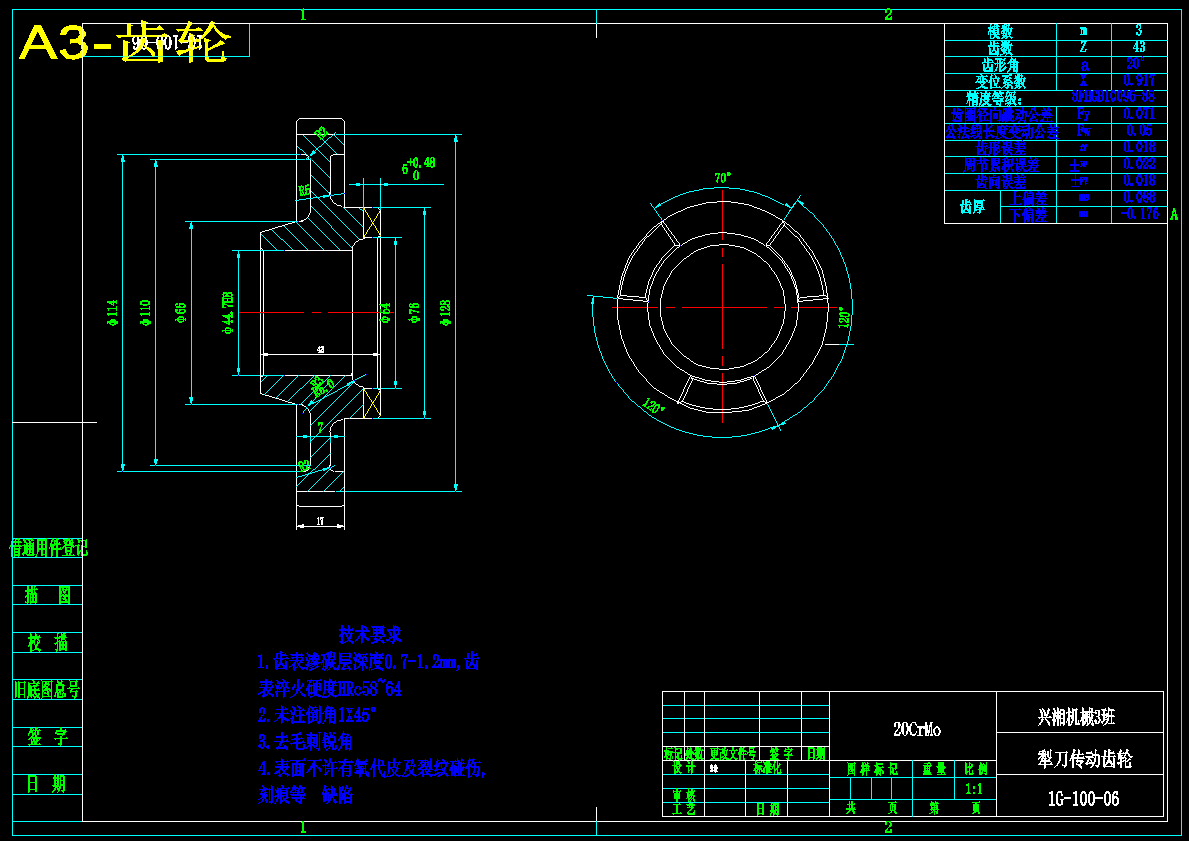Viewport: 1189px width, 841px height.
Task: Select the diameter dimension 'φ110'
Action: coord(145,312)
